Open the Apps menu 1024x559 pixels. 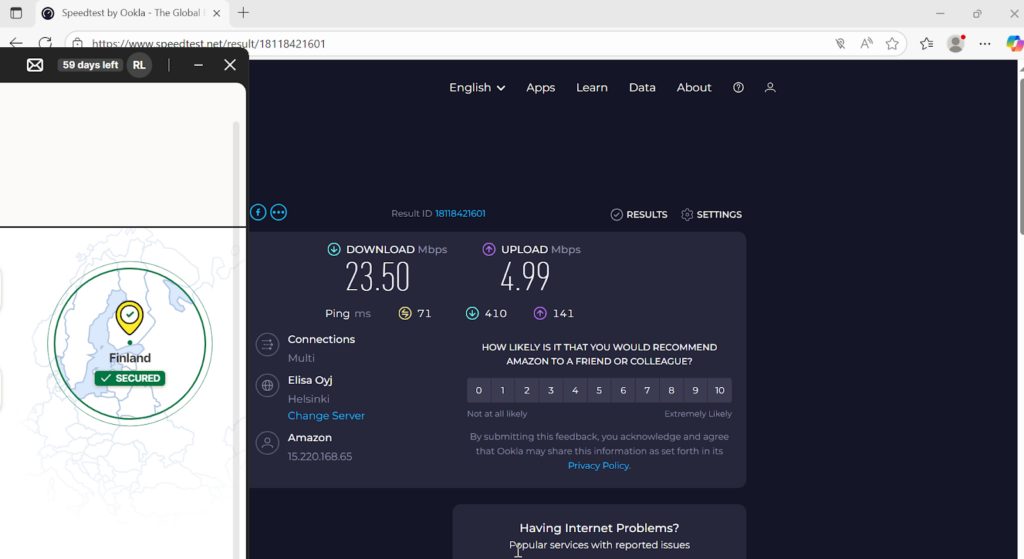click(541, 88)
